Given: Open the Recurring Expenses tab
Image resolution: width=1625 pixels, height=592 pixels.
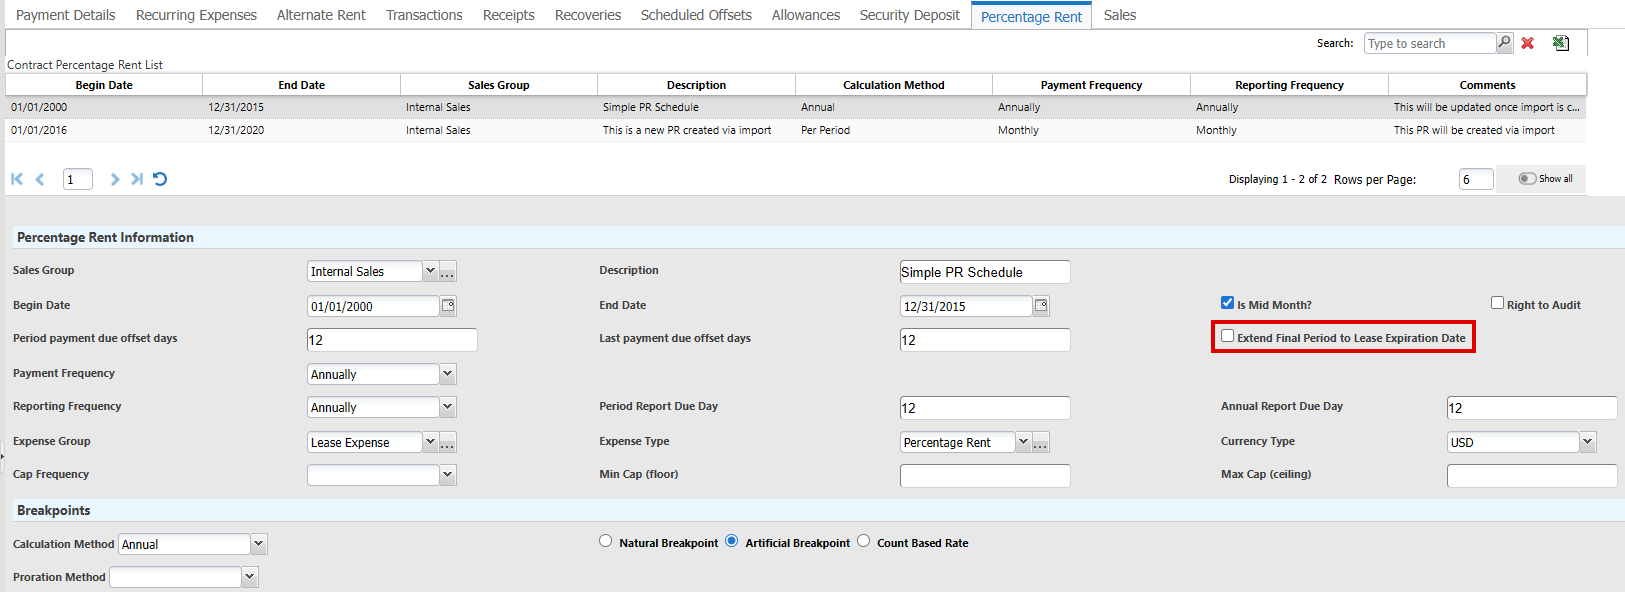Looking at the screenshot, I should tap(196, 15).
